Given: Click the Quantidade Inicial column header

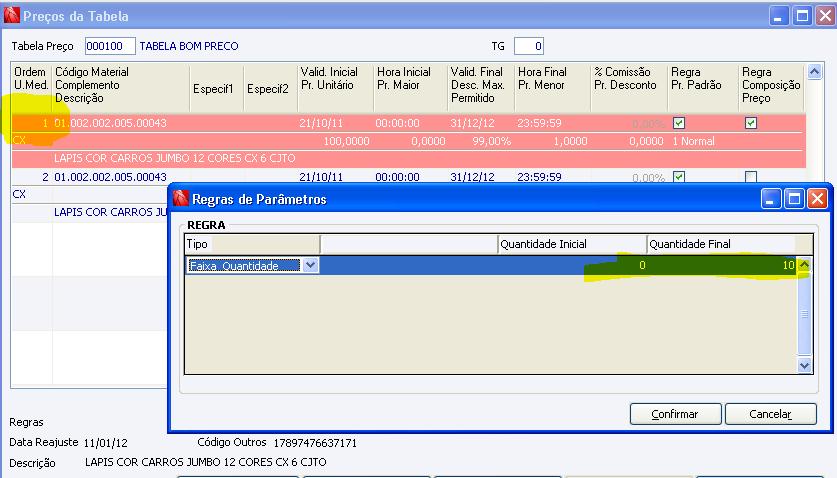Looking at the screenshot, I should tap(572, 244).
